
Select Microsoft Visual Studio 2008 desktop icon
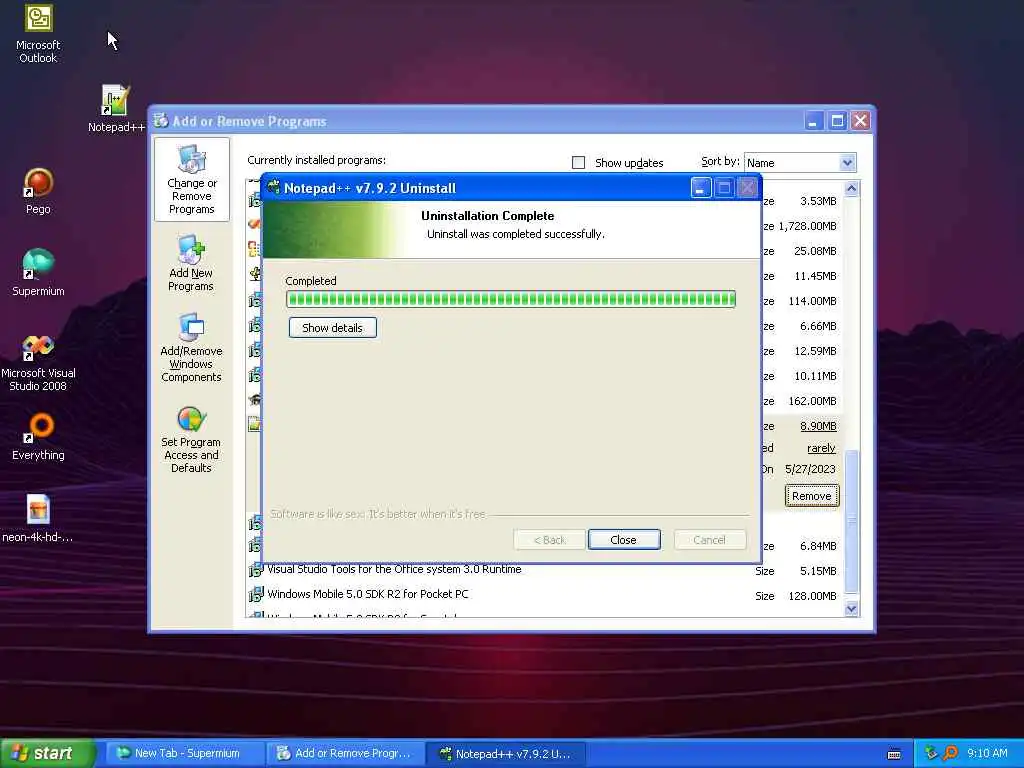tap(38, 363)
